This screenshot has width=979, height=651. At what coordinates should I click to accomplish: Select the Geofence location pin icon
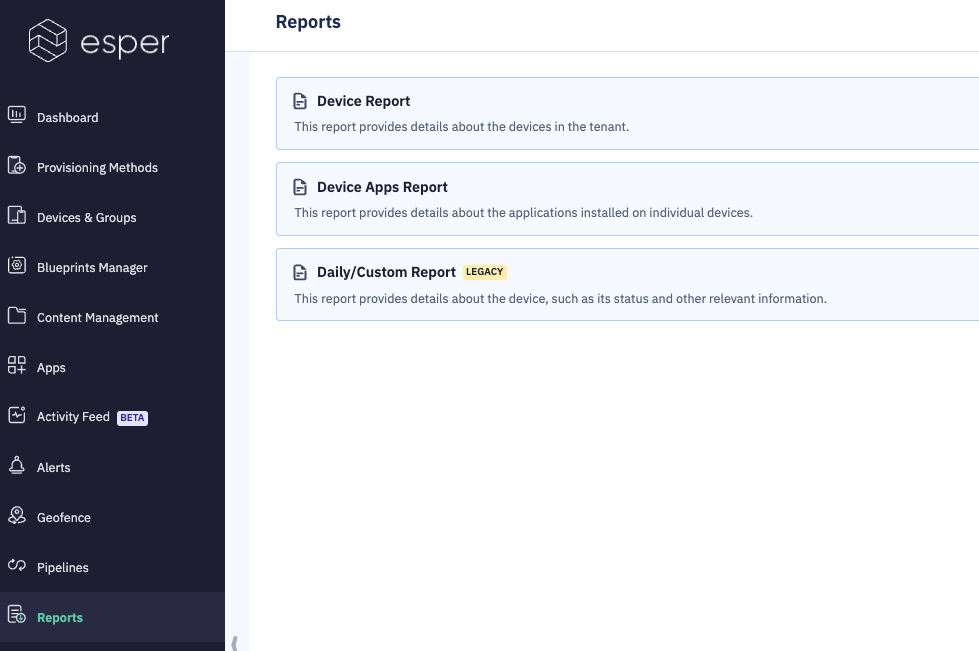(17, 516)
